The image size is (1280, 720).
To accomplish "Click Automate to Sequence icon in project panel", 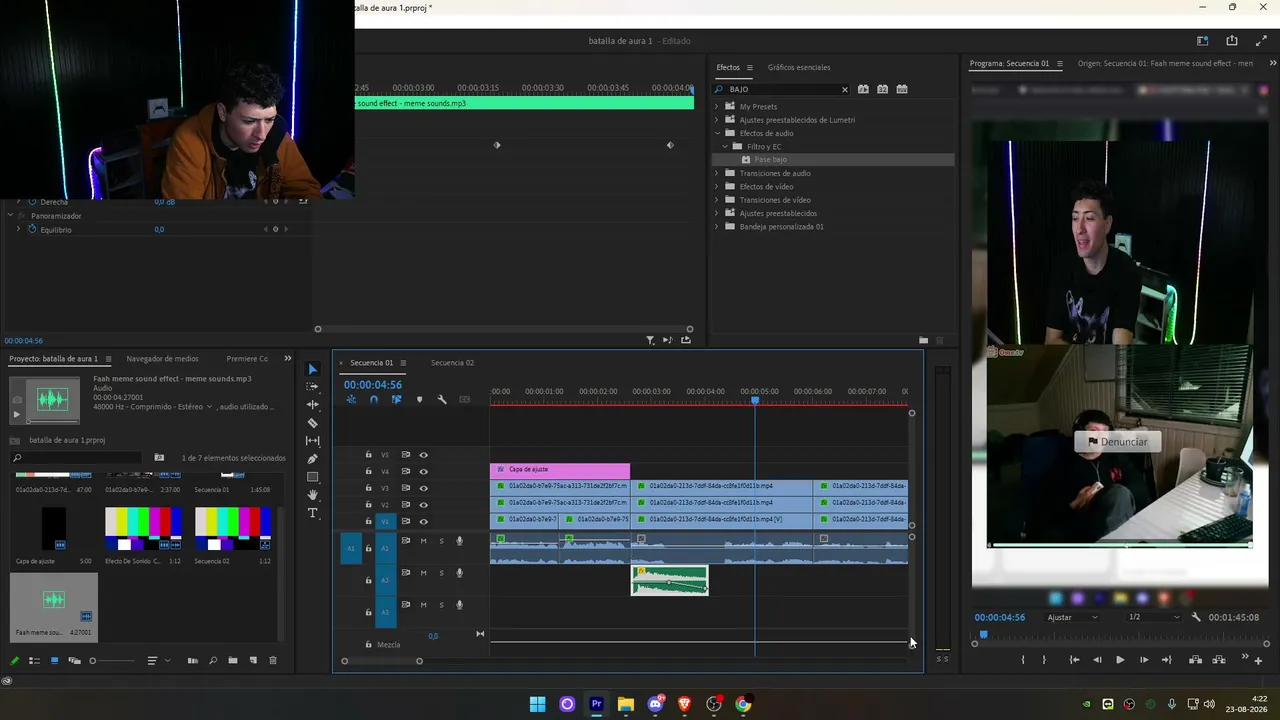I will [x=192, y=660].
